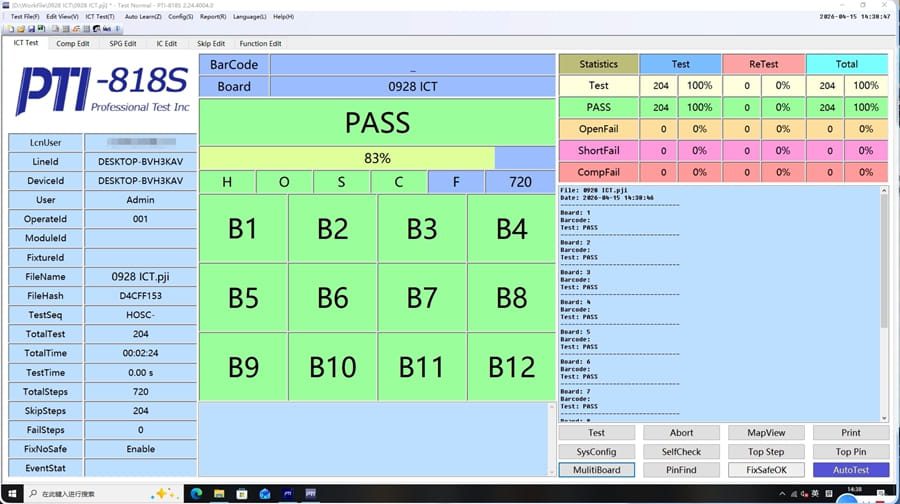Screen dimensions: 900x504
Task: Switch to the Comp Edit tab
Action: (72, 44)
